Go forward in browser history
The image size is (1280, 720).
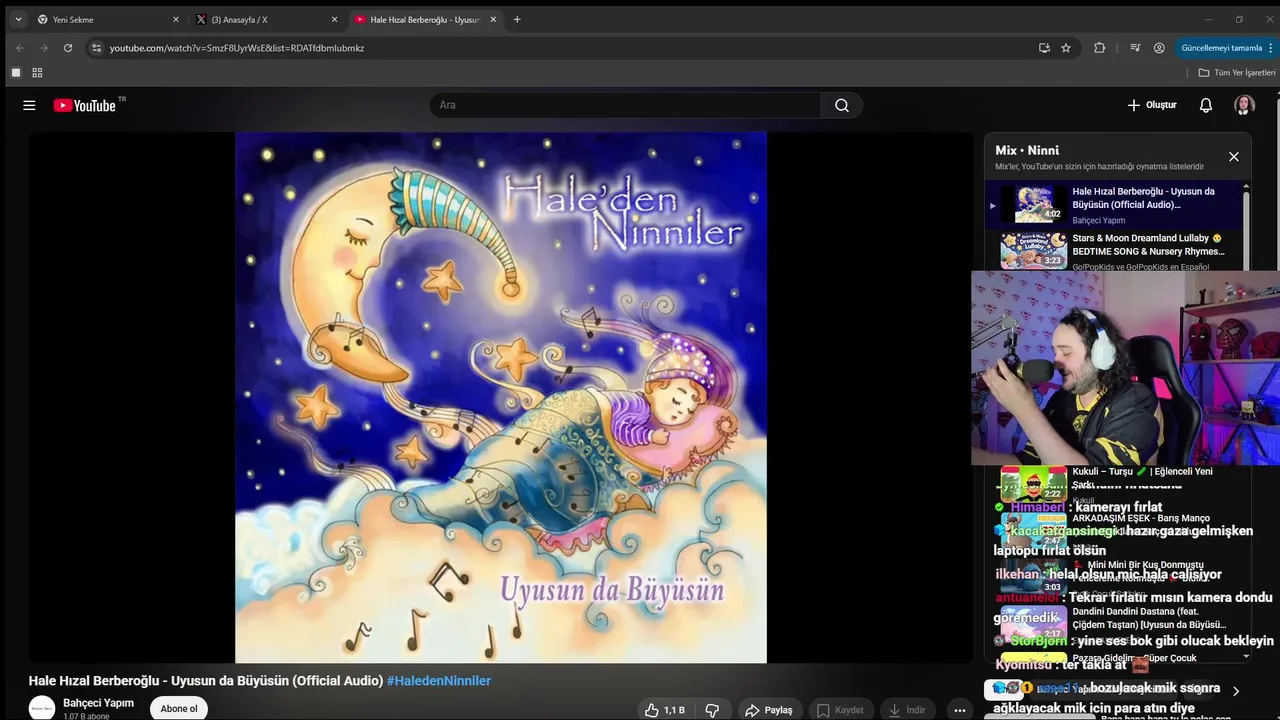[44, 48]
